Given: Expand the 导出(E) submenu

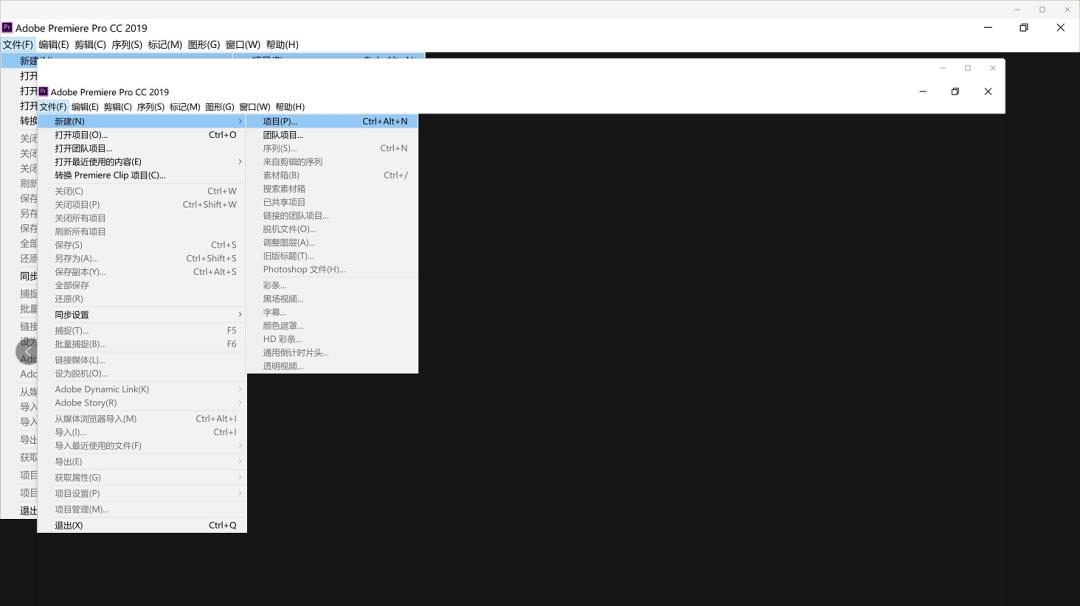Looking at the screenshot, I should (142, 461).
